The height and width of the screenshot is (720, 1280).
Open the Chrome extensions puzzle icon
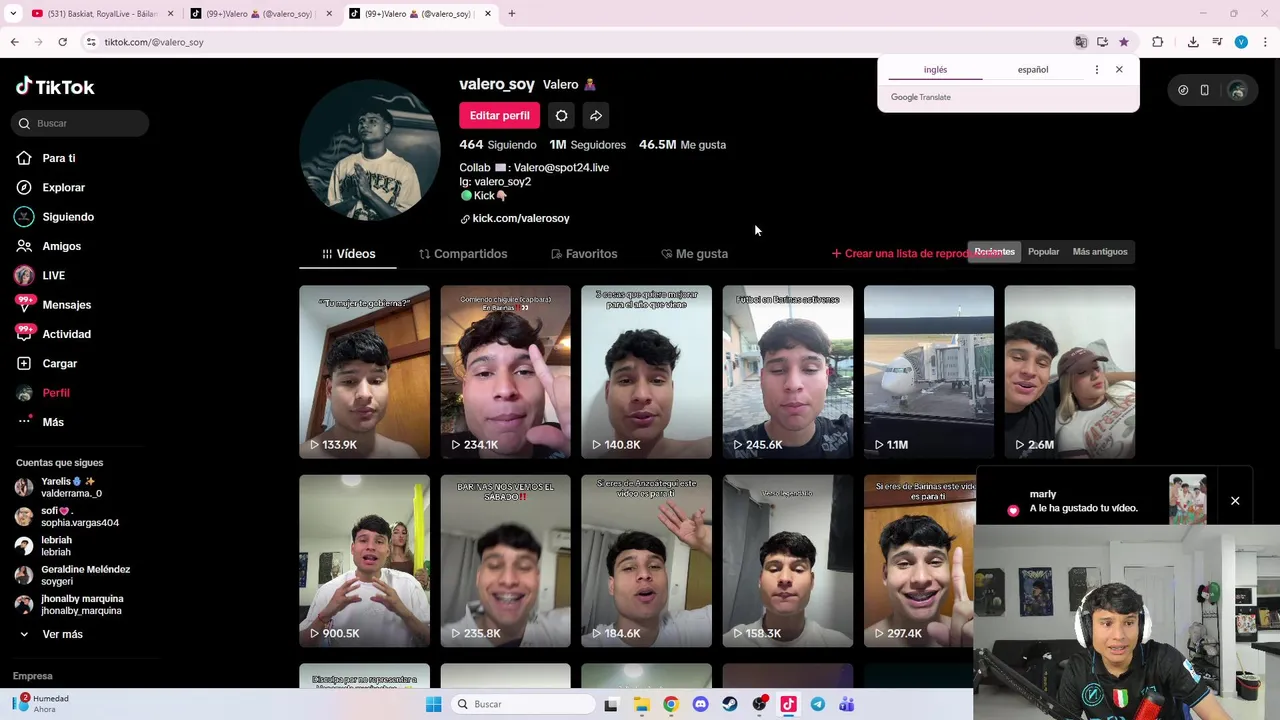[x=1158, y=42]
